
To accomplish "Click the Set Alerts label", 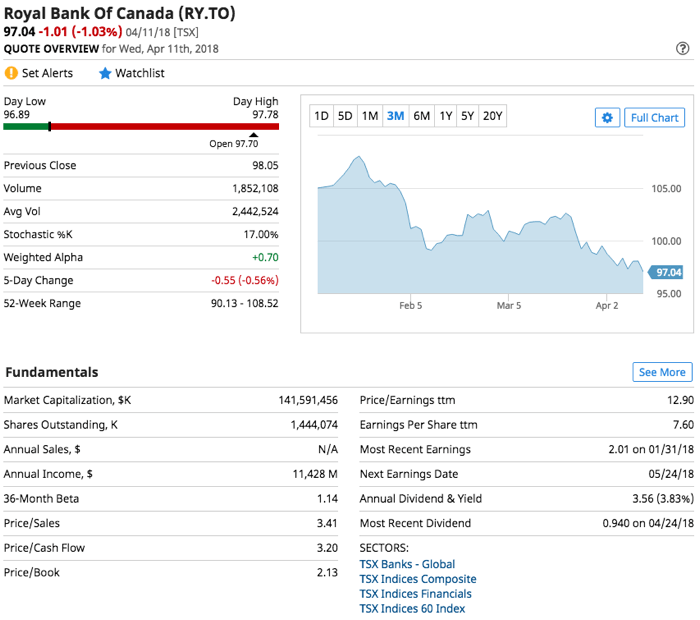I will pyautogui.click(x=47, y=73).
